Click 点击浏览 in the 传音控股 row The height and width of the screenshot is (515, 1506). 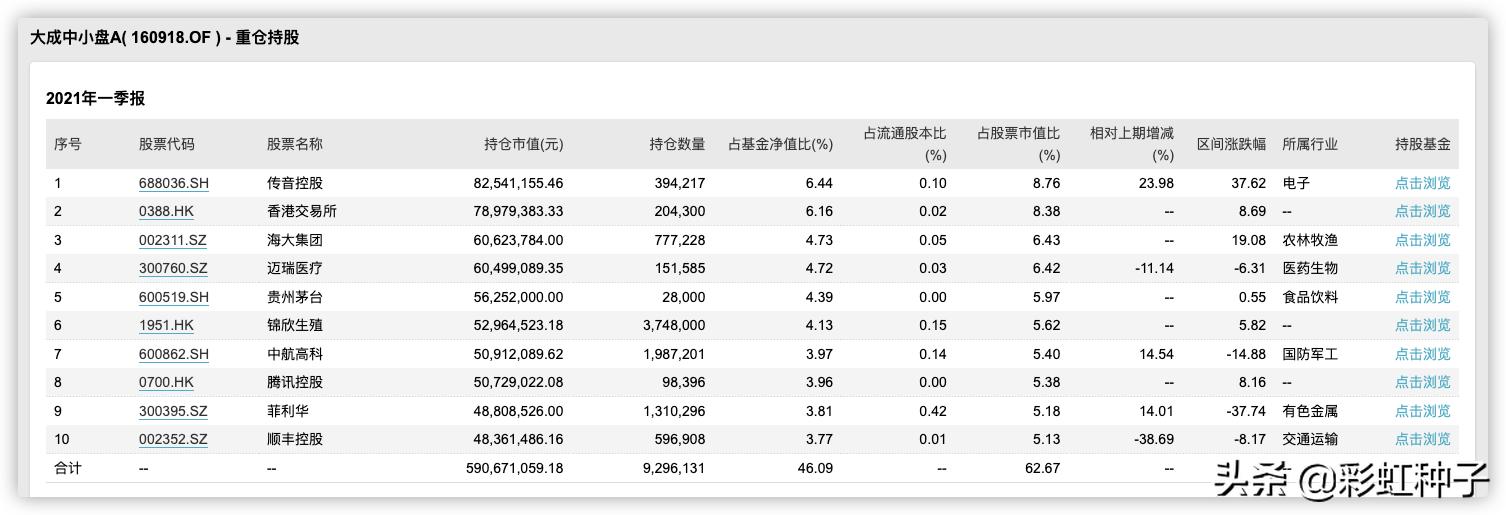(1422, 183)
